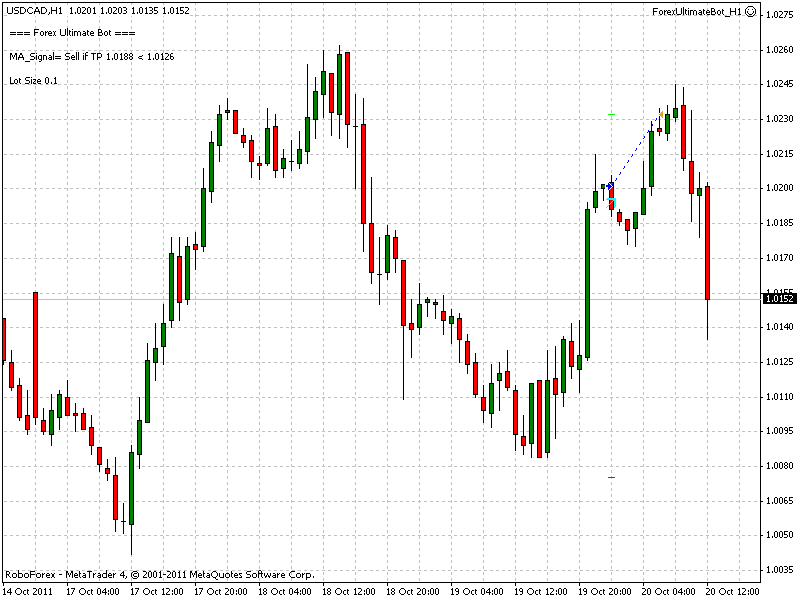Click the '17 Oct 04:00' time axis label
Screen dimensions: 800x600
93,591
